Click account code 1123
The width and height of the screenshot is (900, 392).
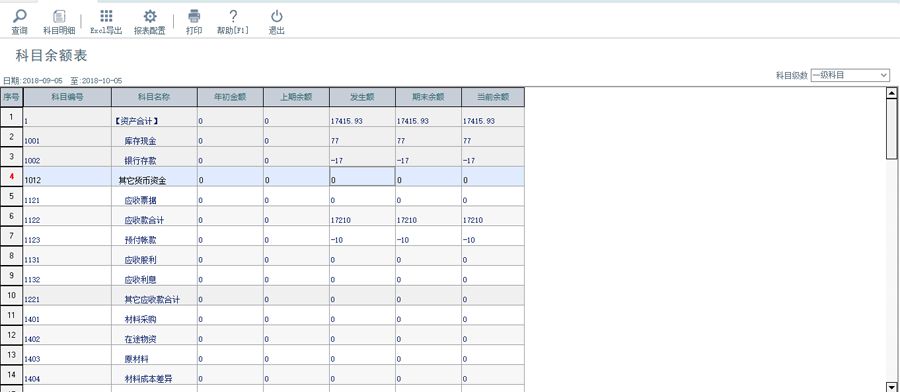click(x=32, y=240)
